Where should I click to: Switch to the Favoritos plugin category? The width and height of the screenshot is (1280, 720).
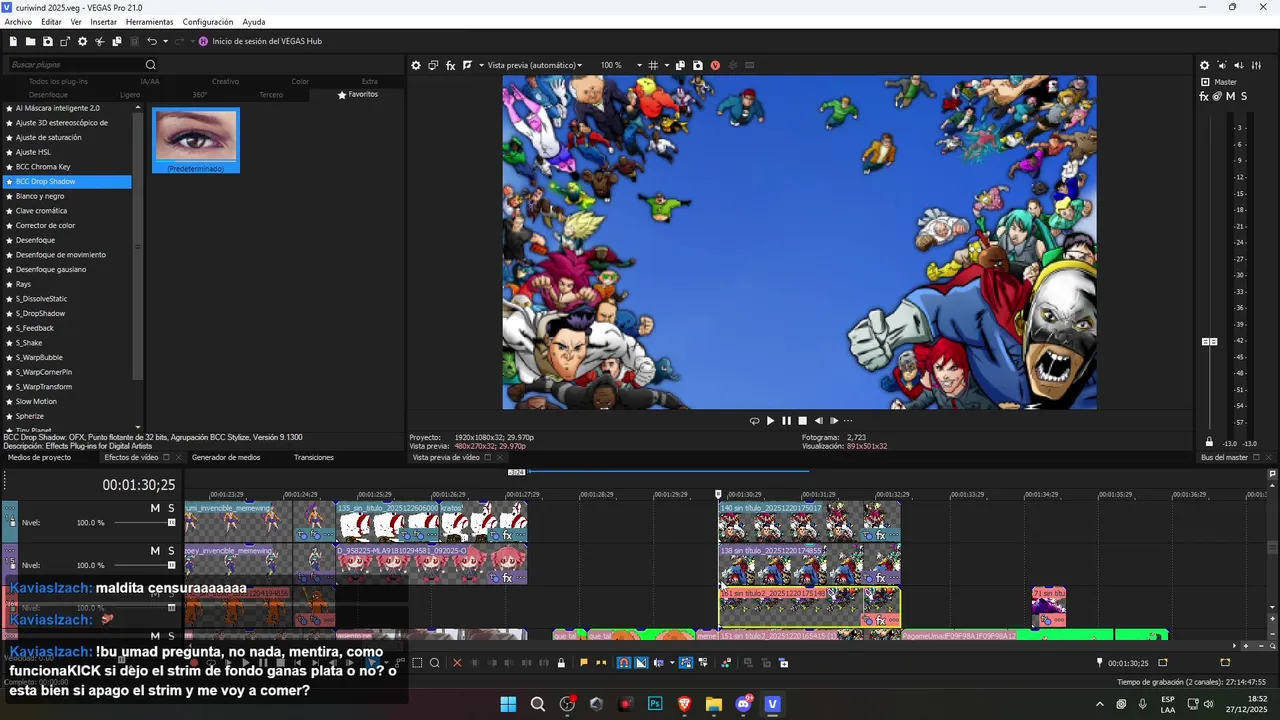point(358,94)
